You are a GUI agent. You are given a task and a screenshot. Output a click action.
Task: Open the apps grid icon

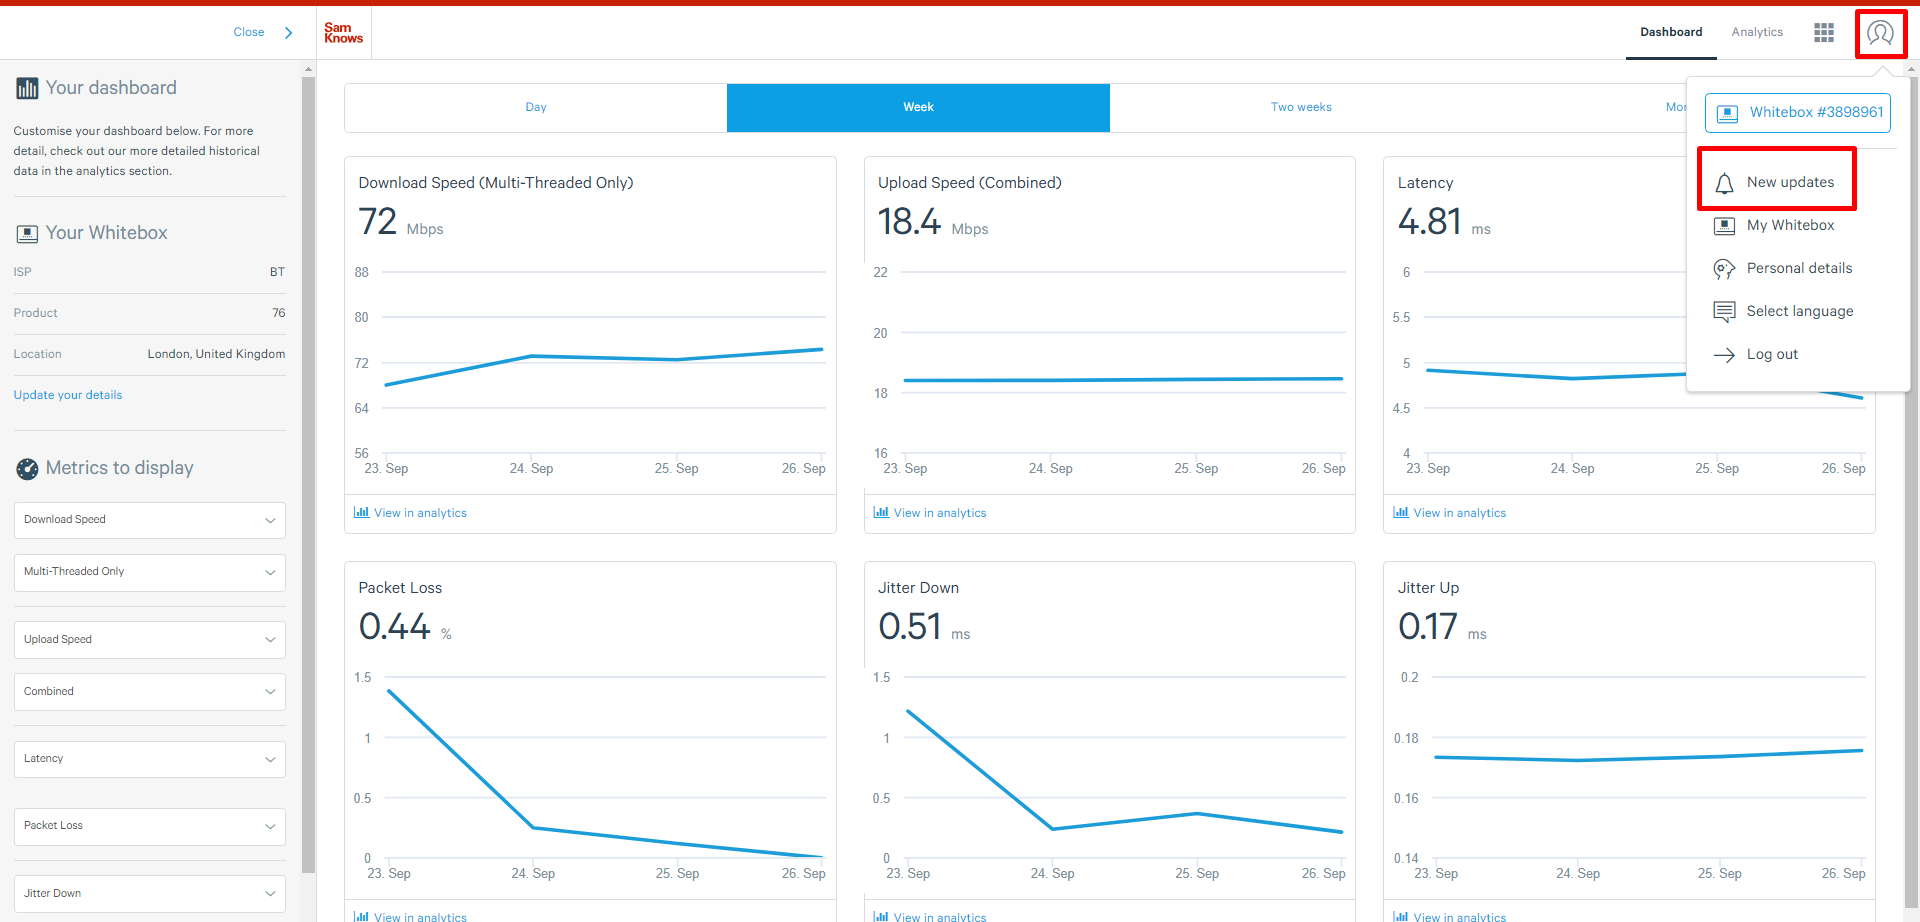(1824, 33)
